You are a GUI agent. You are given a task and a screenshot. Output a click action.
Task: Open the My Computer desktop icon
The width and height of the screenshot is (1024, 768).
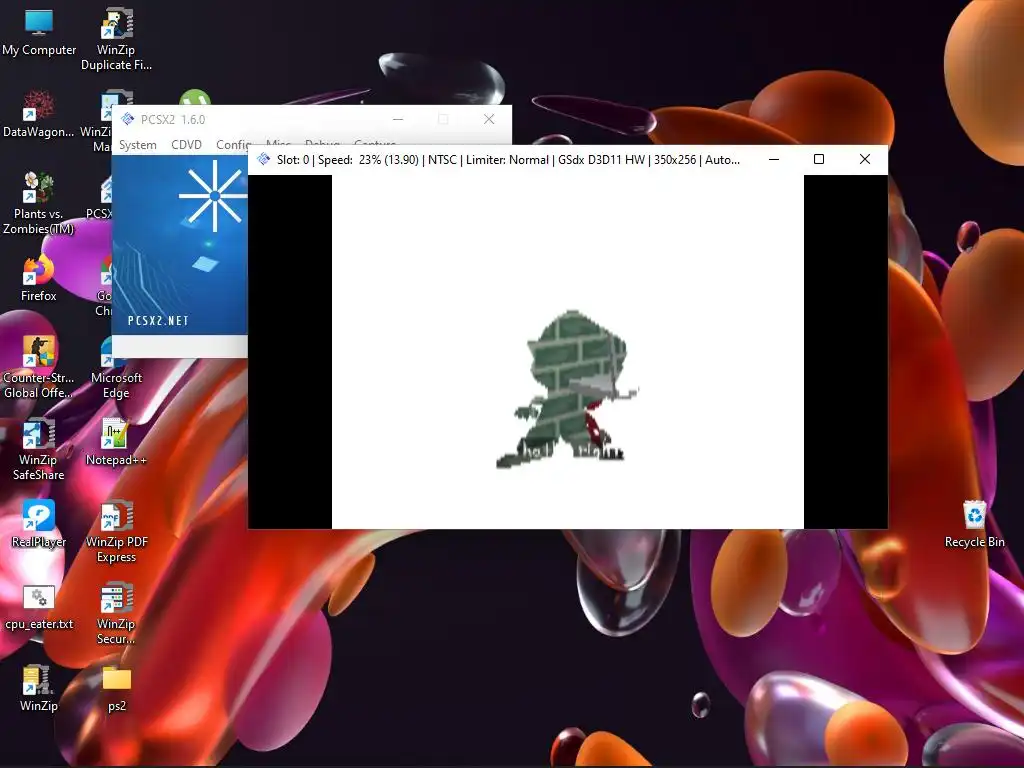[x=39, y=32]
